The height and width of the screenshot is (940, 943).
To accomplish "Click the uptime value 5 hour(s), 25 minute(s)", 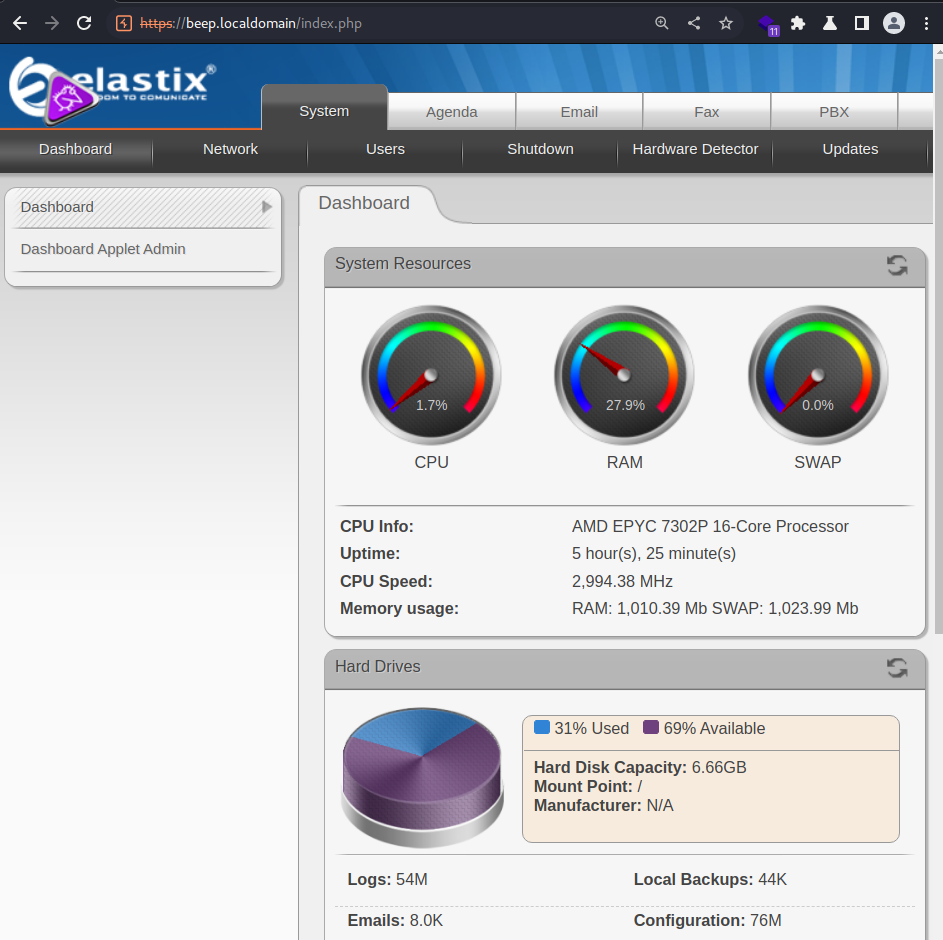I will point(654,553).
